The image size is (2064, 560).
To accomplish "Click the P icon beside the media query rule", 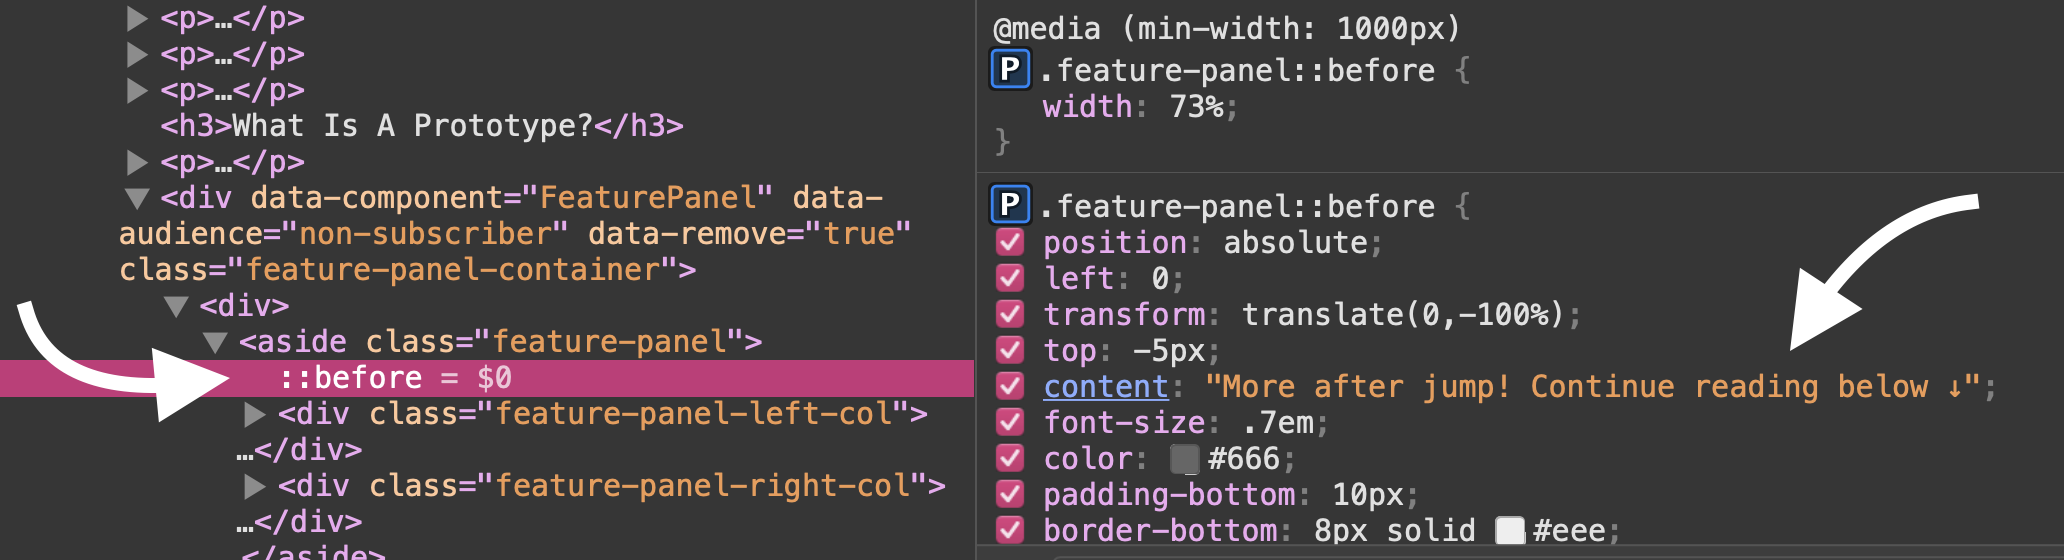I will pyautogui.click(x=1010, y=70).
